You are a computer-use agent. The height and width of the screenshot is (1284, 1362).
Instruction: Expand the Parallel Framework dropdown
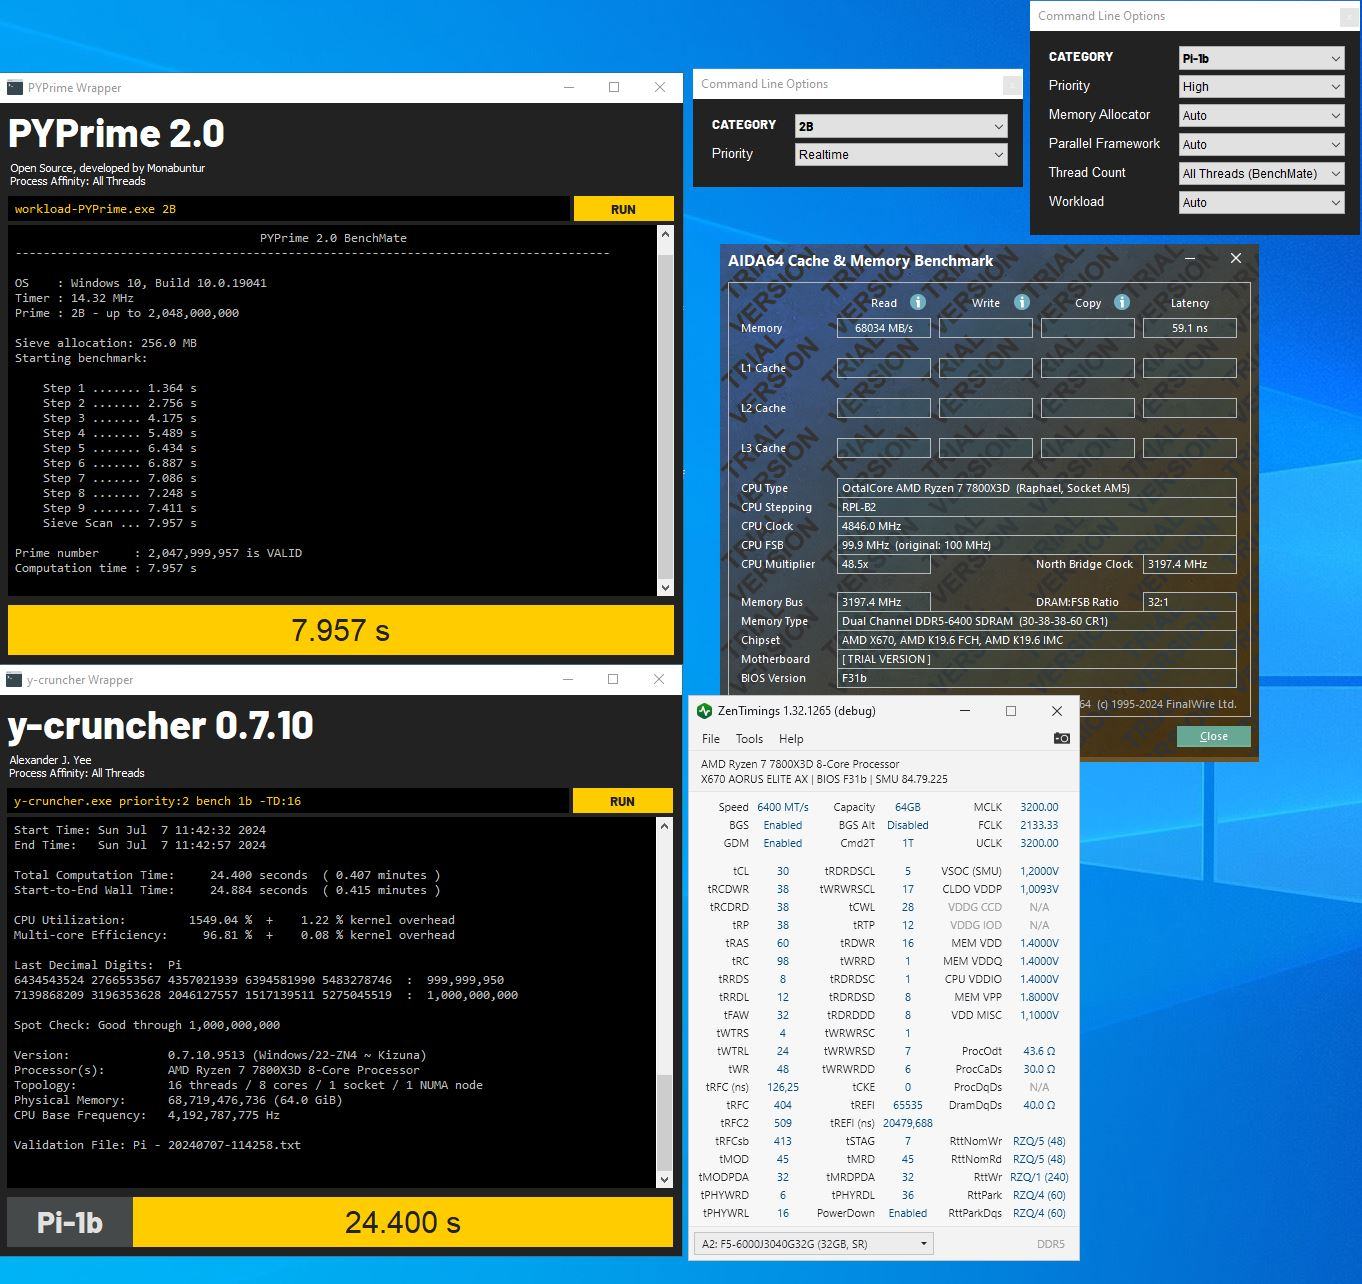coord(1262,145)
